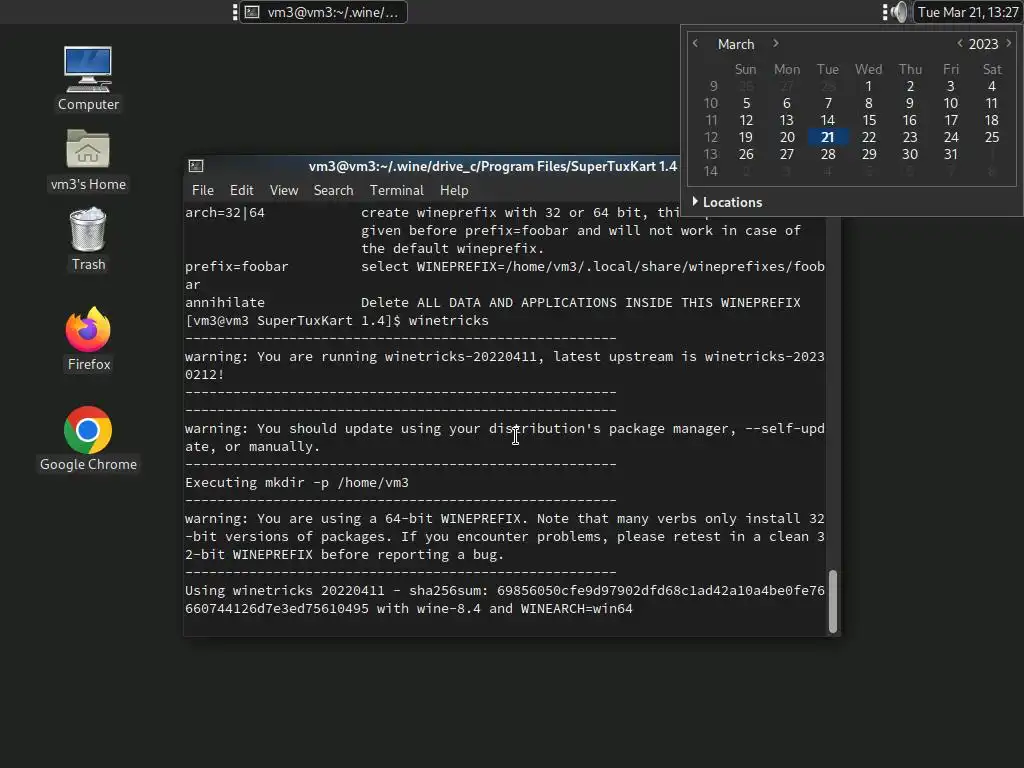The width and height of the screenshot is (1024, 768).
Task: Select March 14 in the calendar
Action: point(827,120)
